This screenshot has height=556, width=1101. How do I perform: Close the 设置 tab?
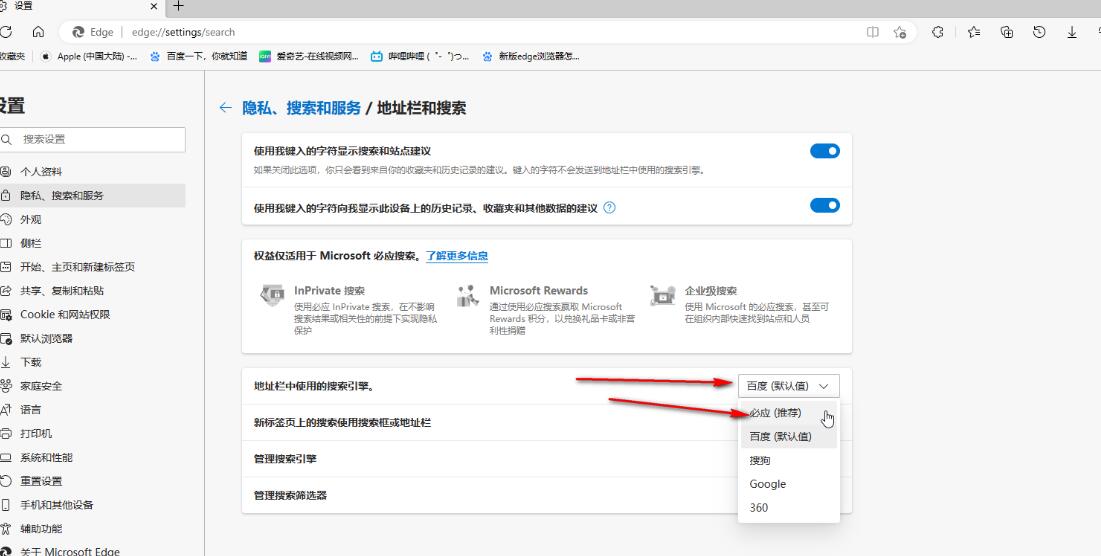(154, 6)
